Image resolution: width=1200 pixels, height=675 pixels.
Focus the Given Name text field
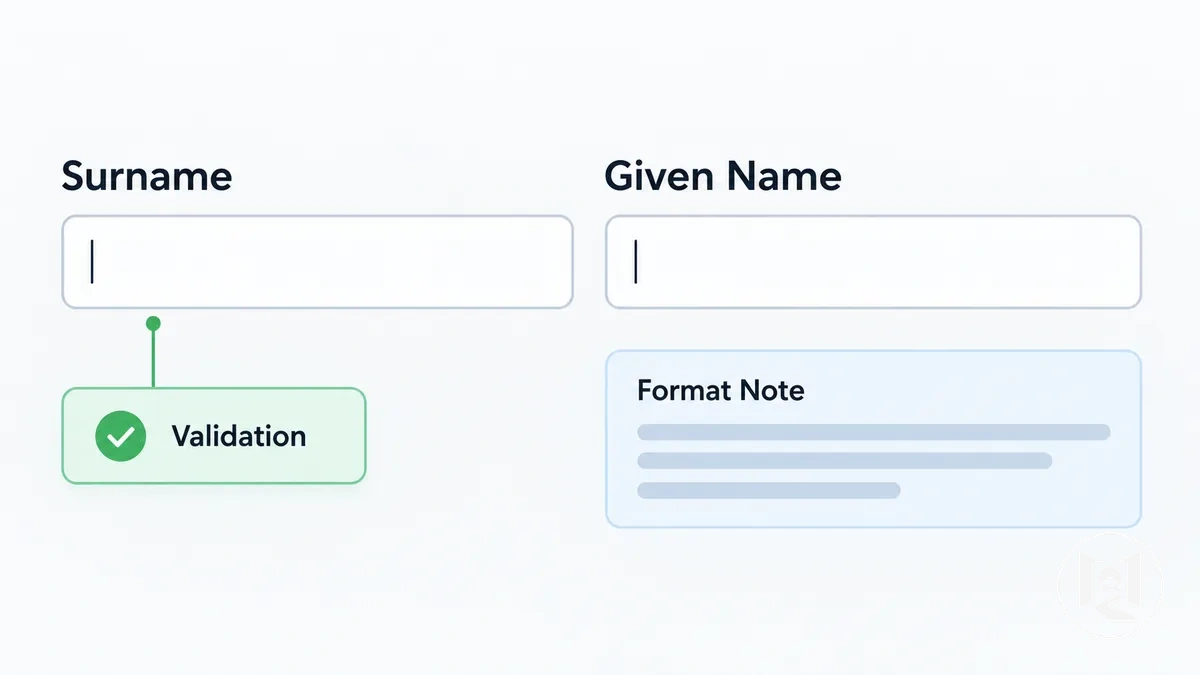873,262
